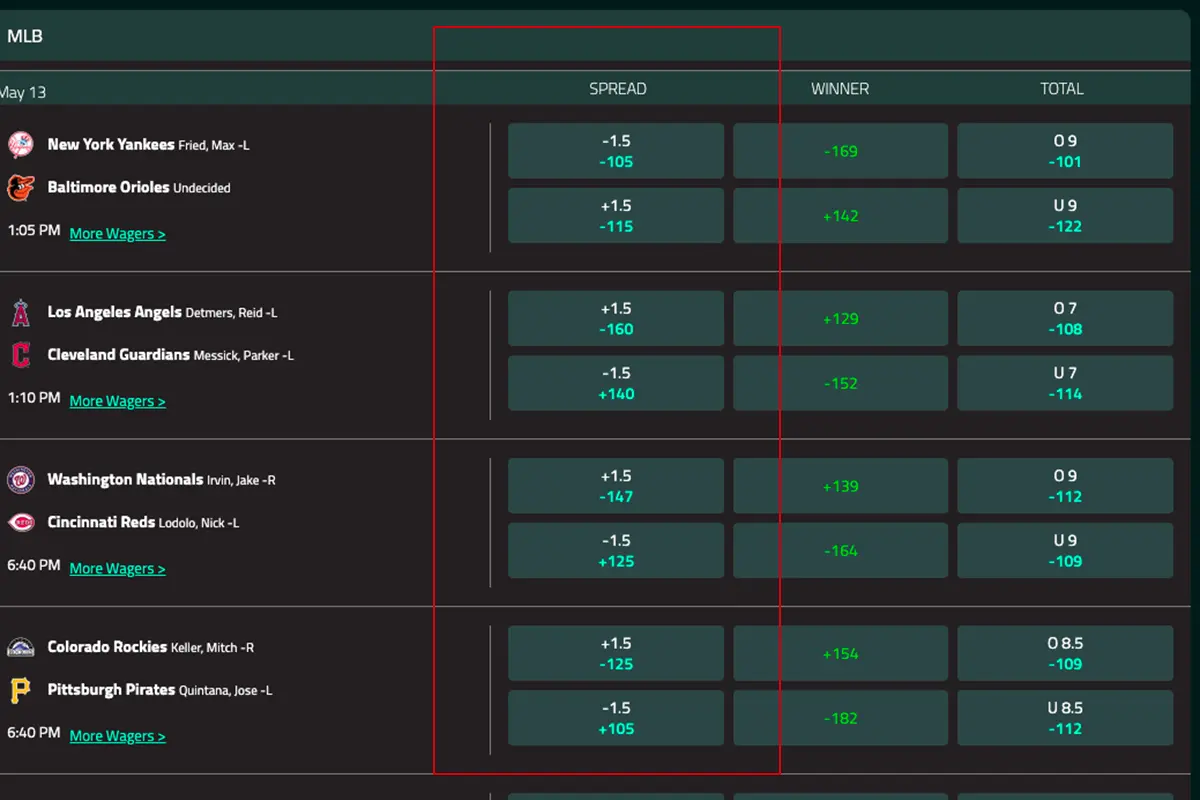Bet Guardians spread -1.5 at +140
The height and width of the screenshot is (800, 1200).
[x=616, y=383]
